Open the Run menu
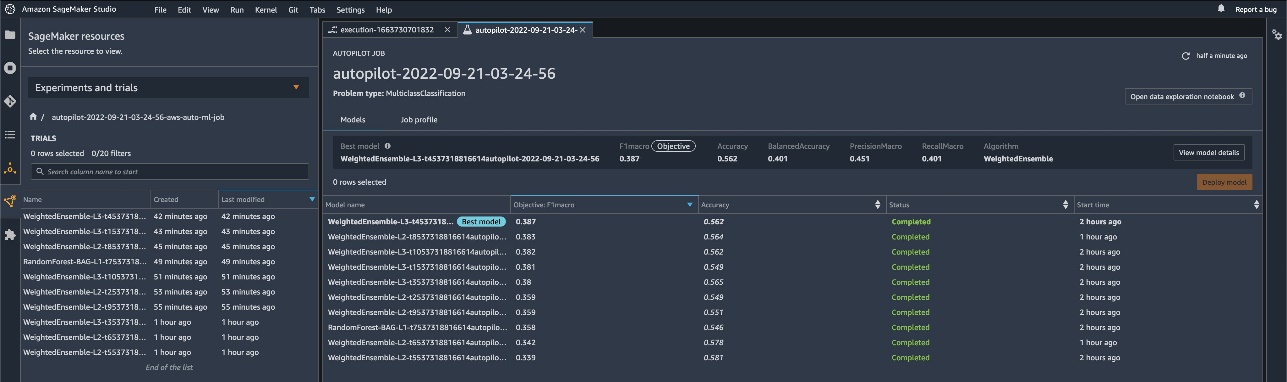The height and width of the screenshot is (382, 1287). point(237,9)
